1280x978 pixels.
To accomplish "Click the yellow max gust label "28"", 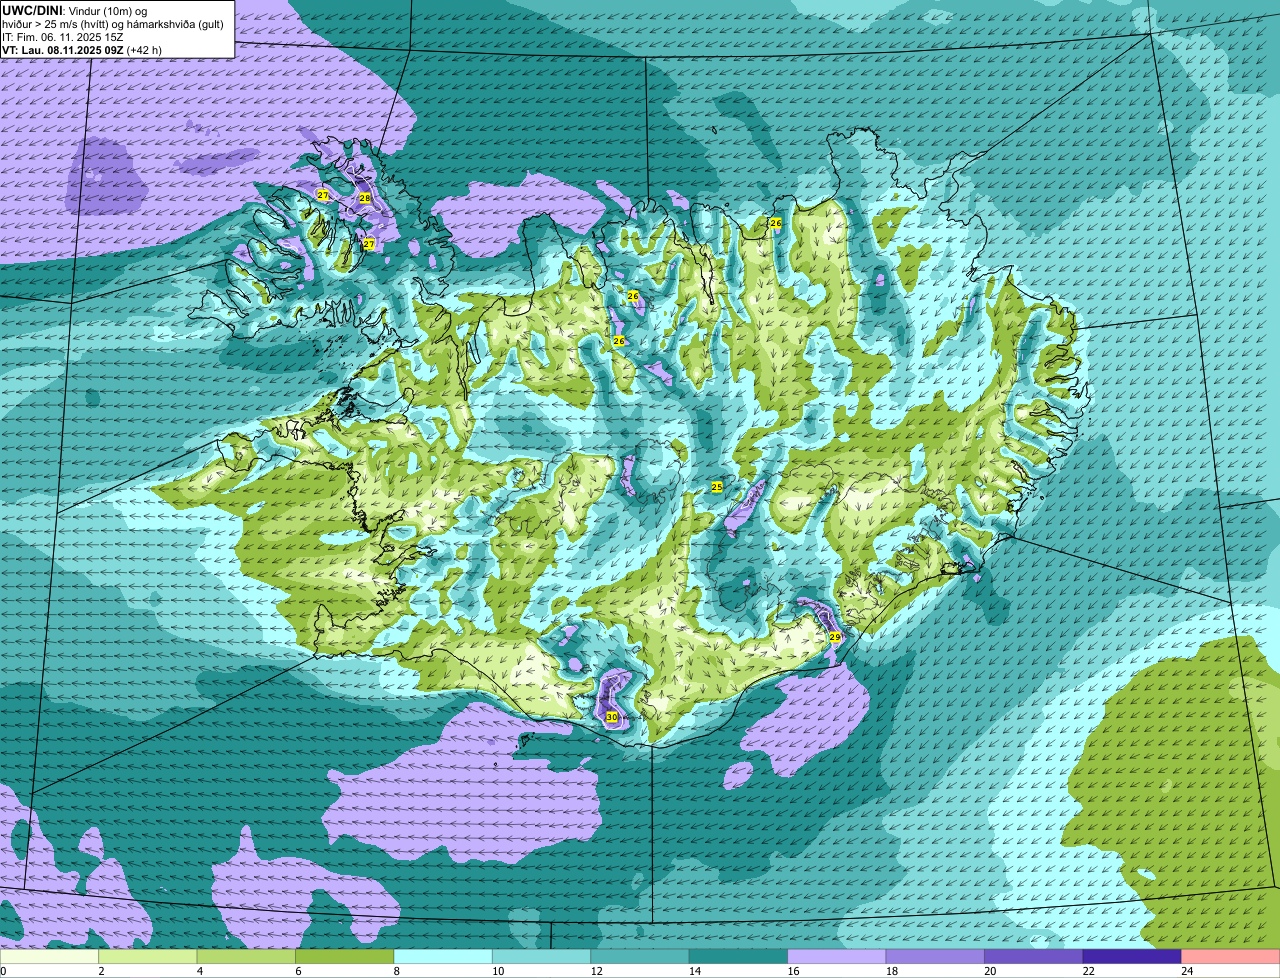I will (x=365, y=198).
